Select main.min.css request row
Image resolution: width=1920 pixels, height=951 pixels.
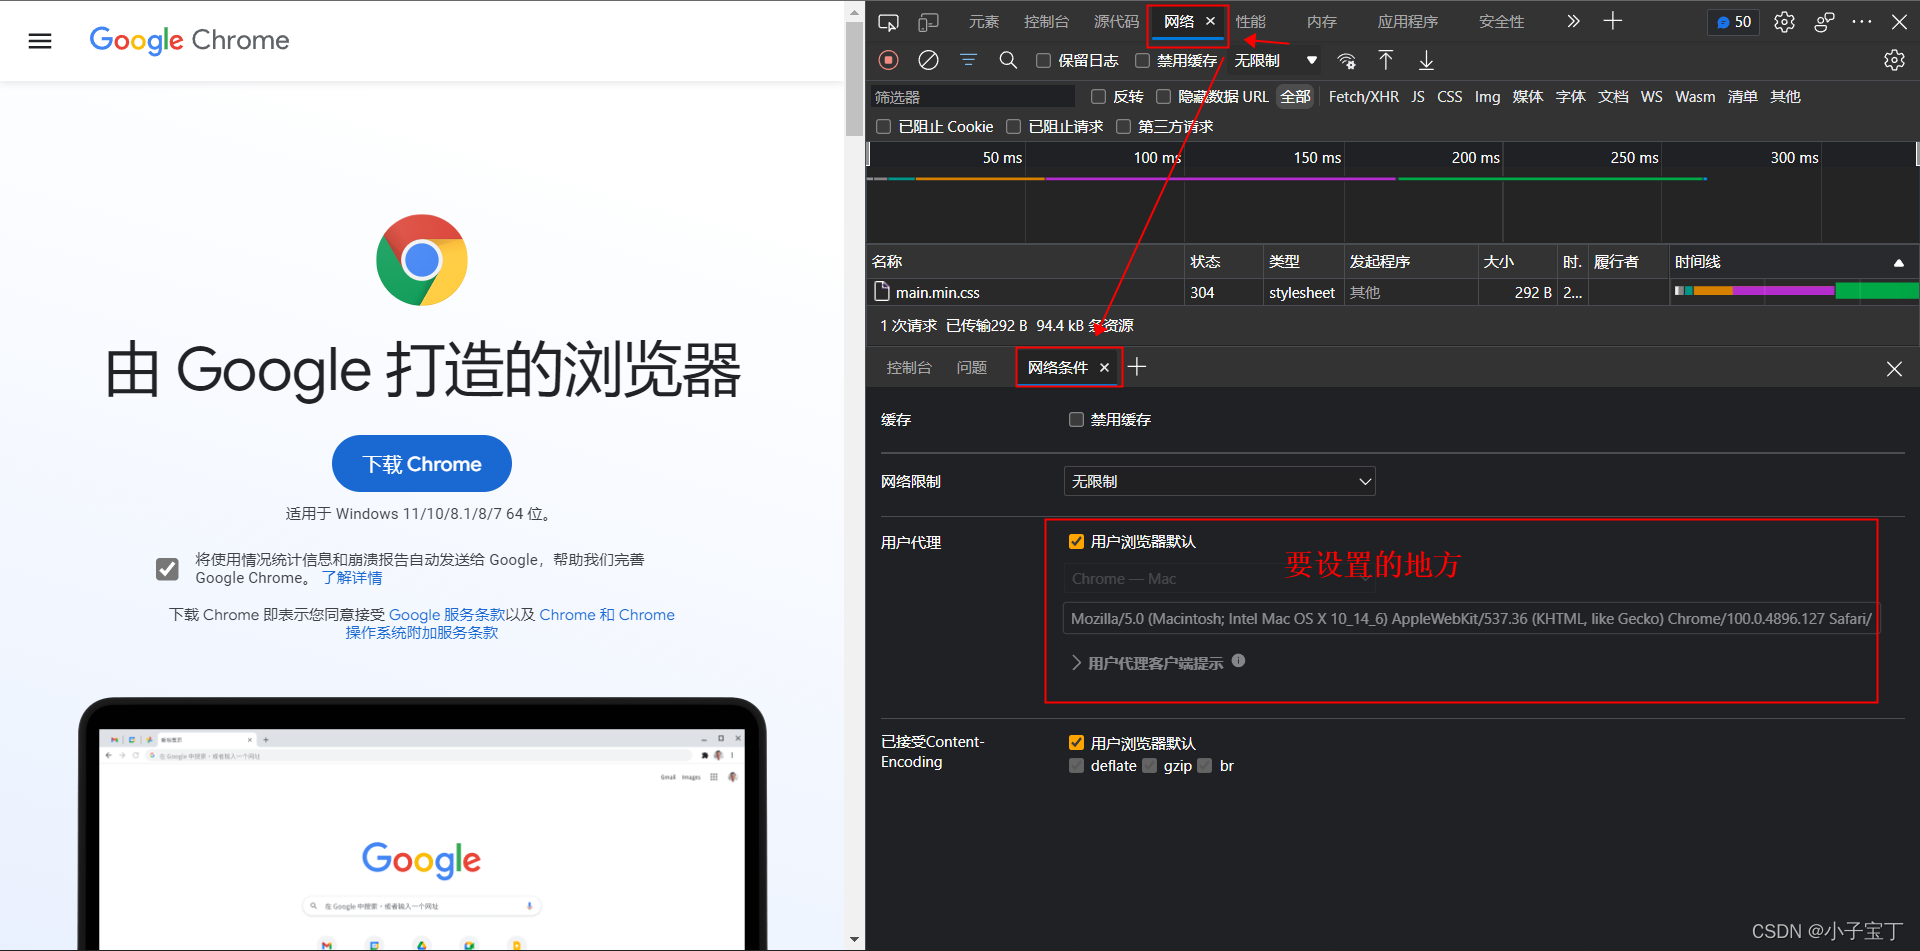(x=1392, y=292)
